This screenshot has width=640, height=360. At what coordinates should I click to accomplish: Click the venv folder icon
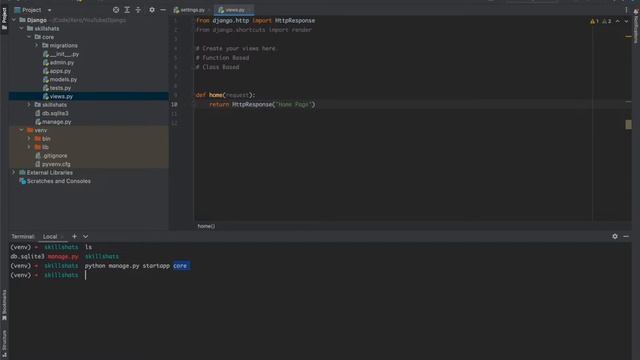click(x=30, y=130)
